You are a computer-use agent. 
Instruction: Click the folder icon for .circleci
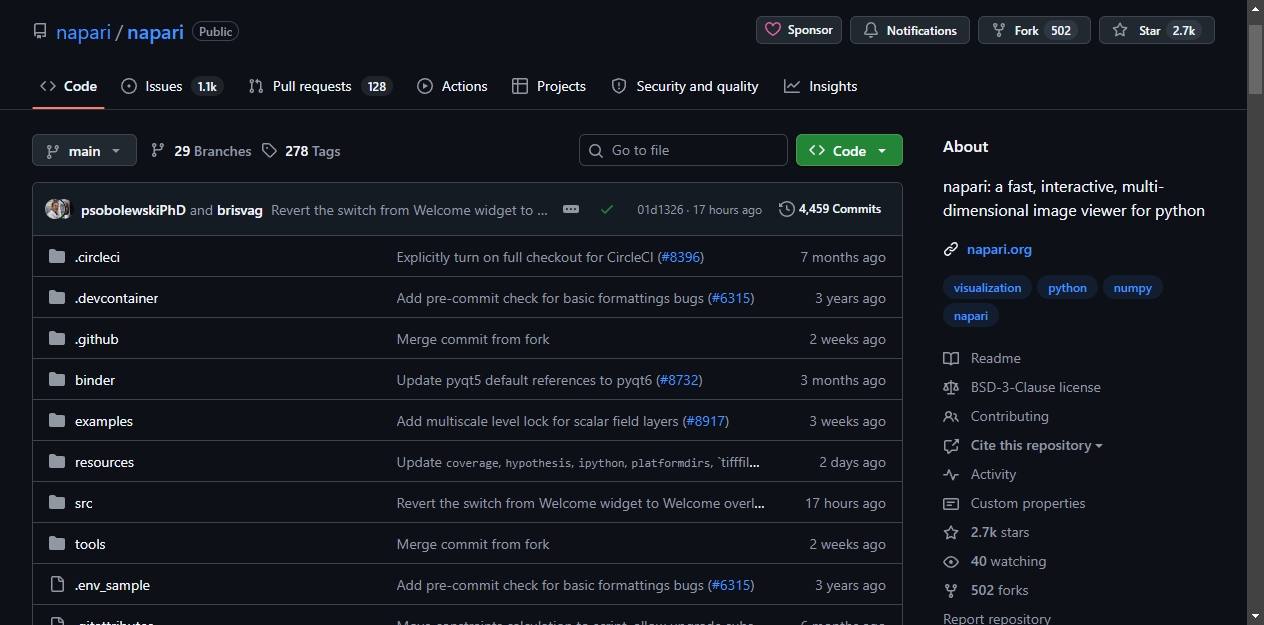pyautogui.click(x=57, y=257)
